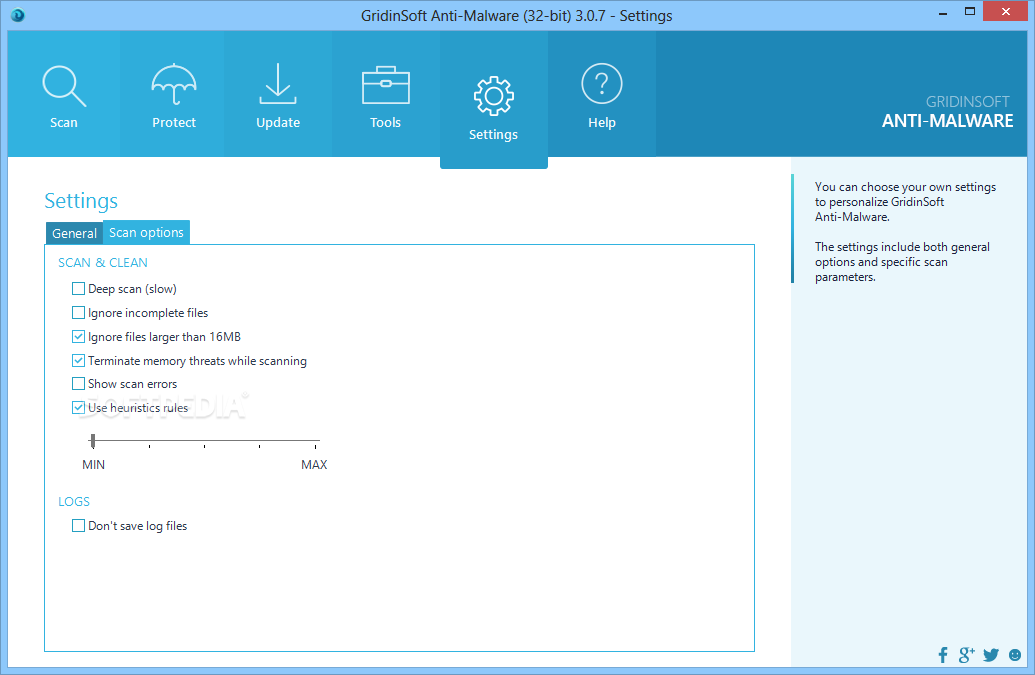Click the app logo in title bar
Viewport: 1035px width, 675px height.
18,15
